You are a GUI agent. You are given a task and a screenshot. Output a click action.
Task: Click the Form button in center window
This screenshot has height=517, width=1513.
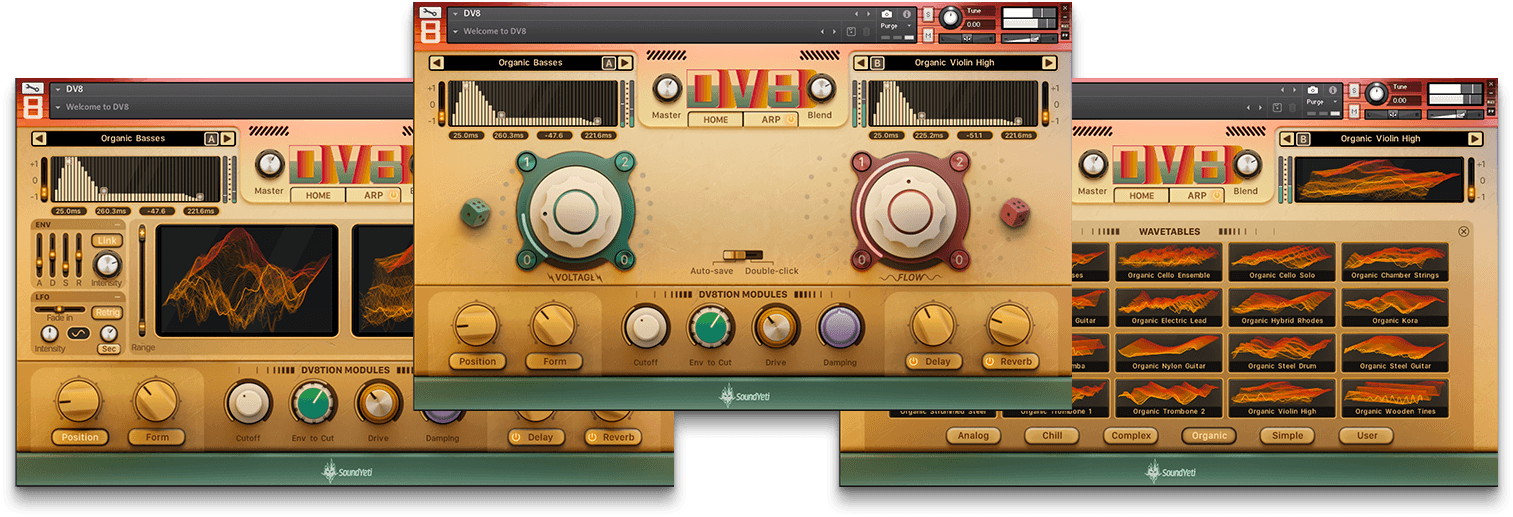pyautogui.click(x=555, y=362)
